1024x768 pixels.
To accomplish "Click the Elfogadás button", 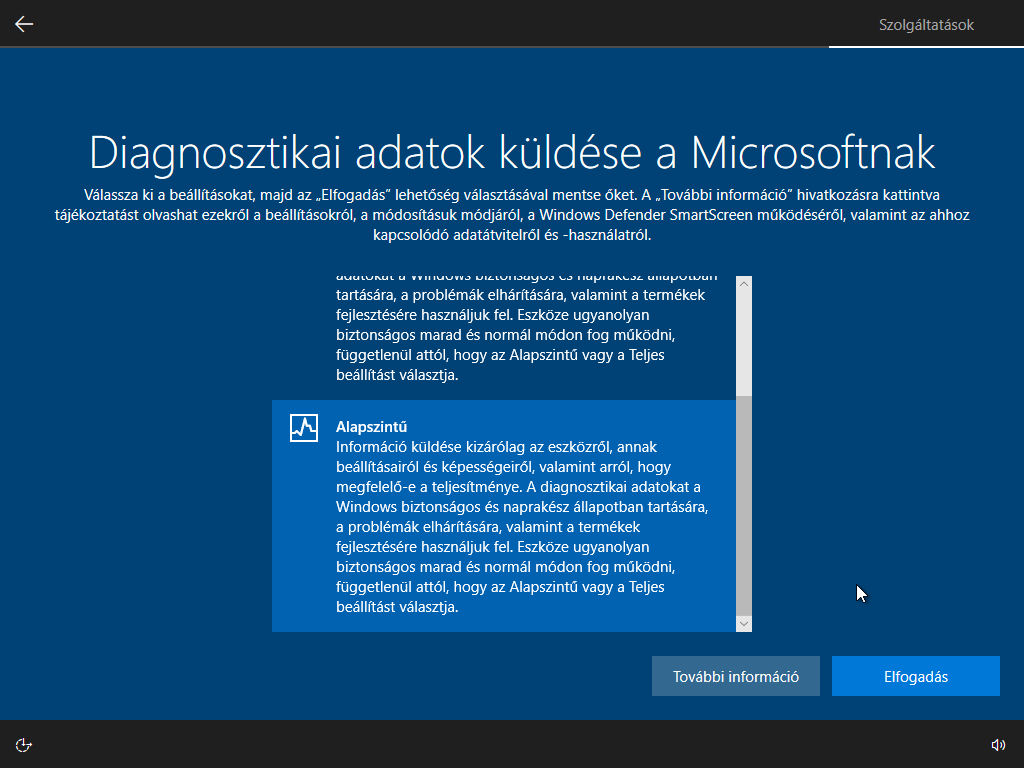I will pyautogui.click(x=916, y=676).
